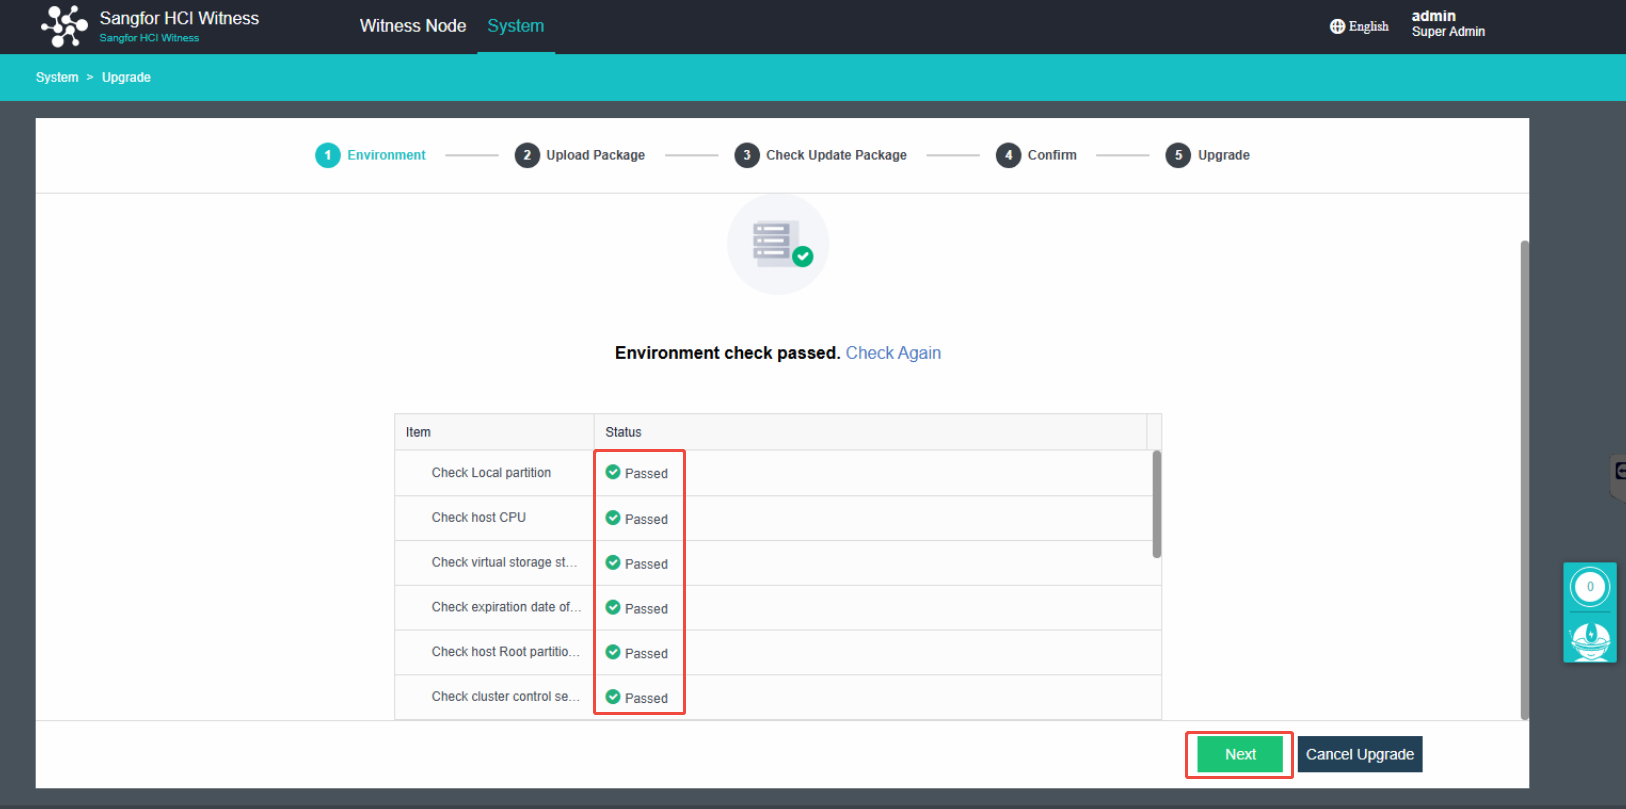Click the Upload Package step label

point(595,155)
